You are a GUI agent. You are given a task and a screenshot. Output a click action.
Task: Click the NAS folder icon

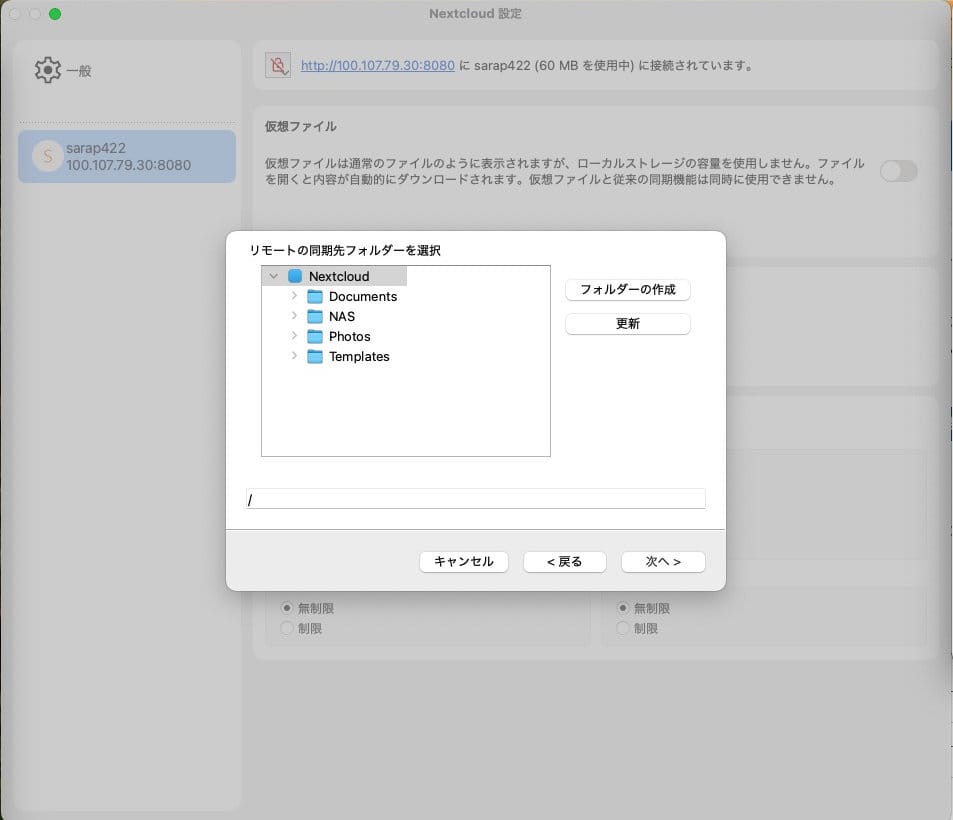(315, 316)
